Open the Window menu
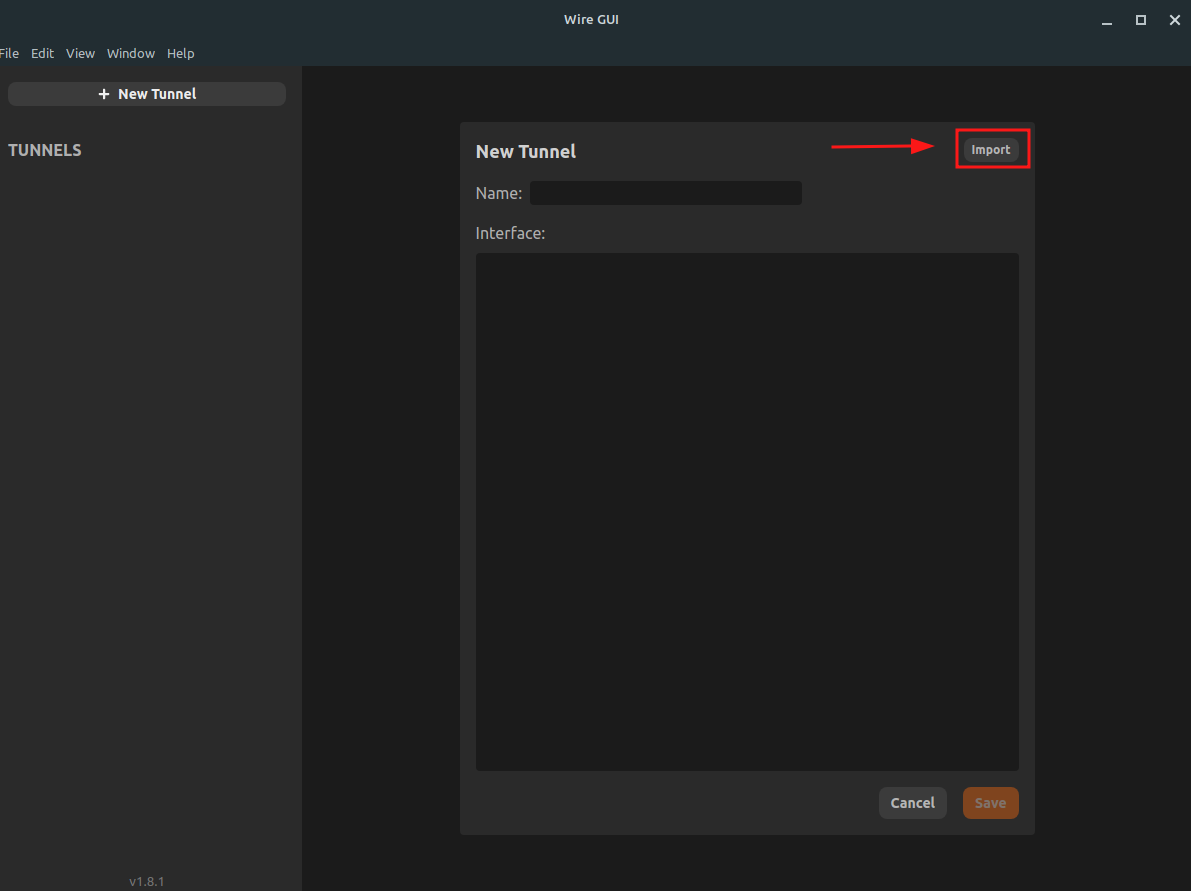Viewport: 1191px width, 891px height. (130, 53)
